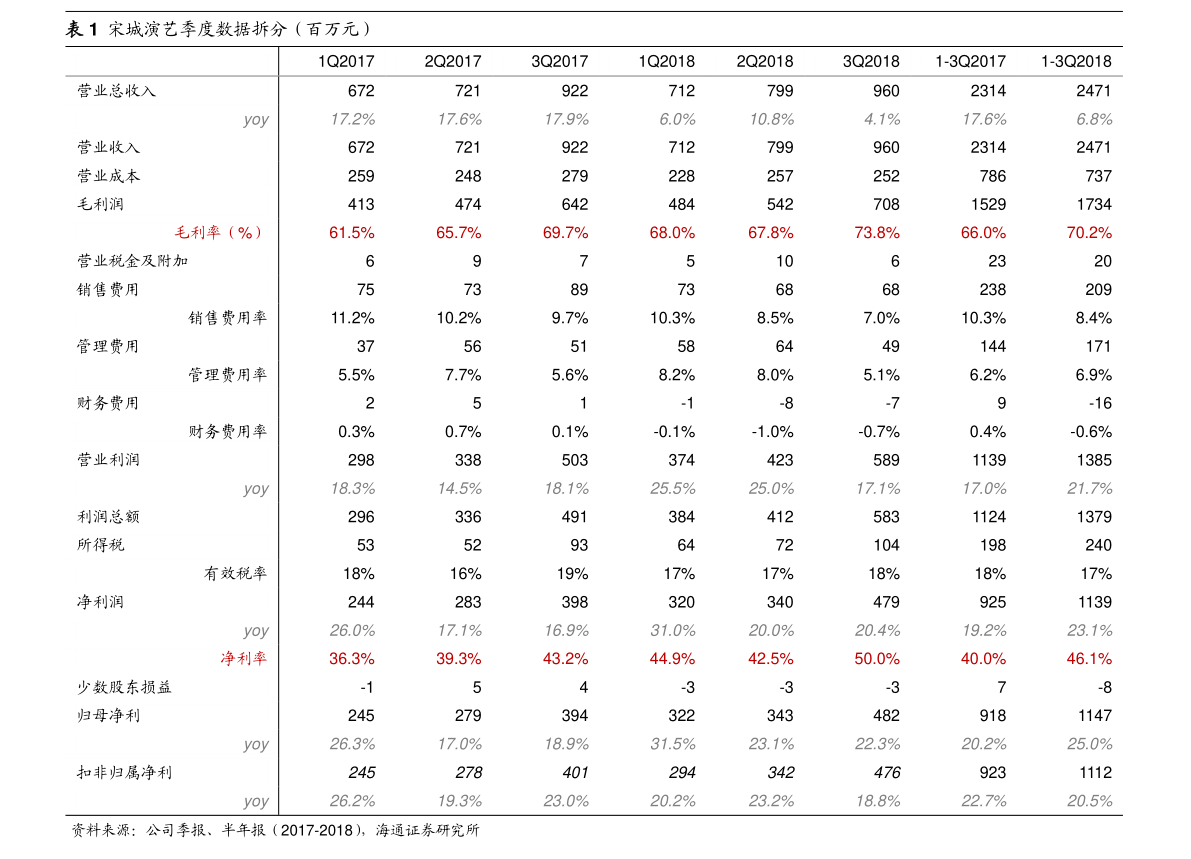Select the 1-3Q2018 column header

tap(1076, 62)
